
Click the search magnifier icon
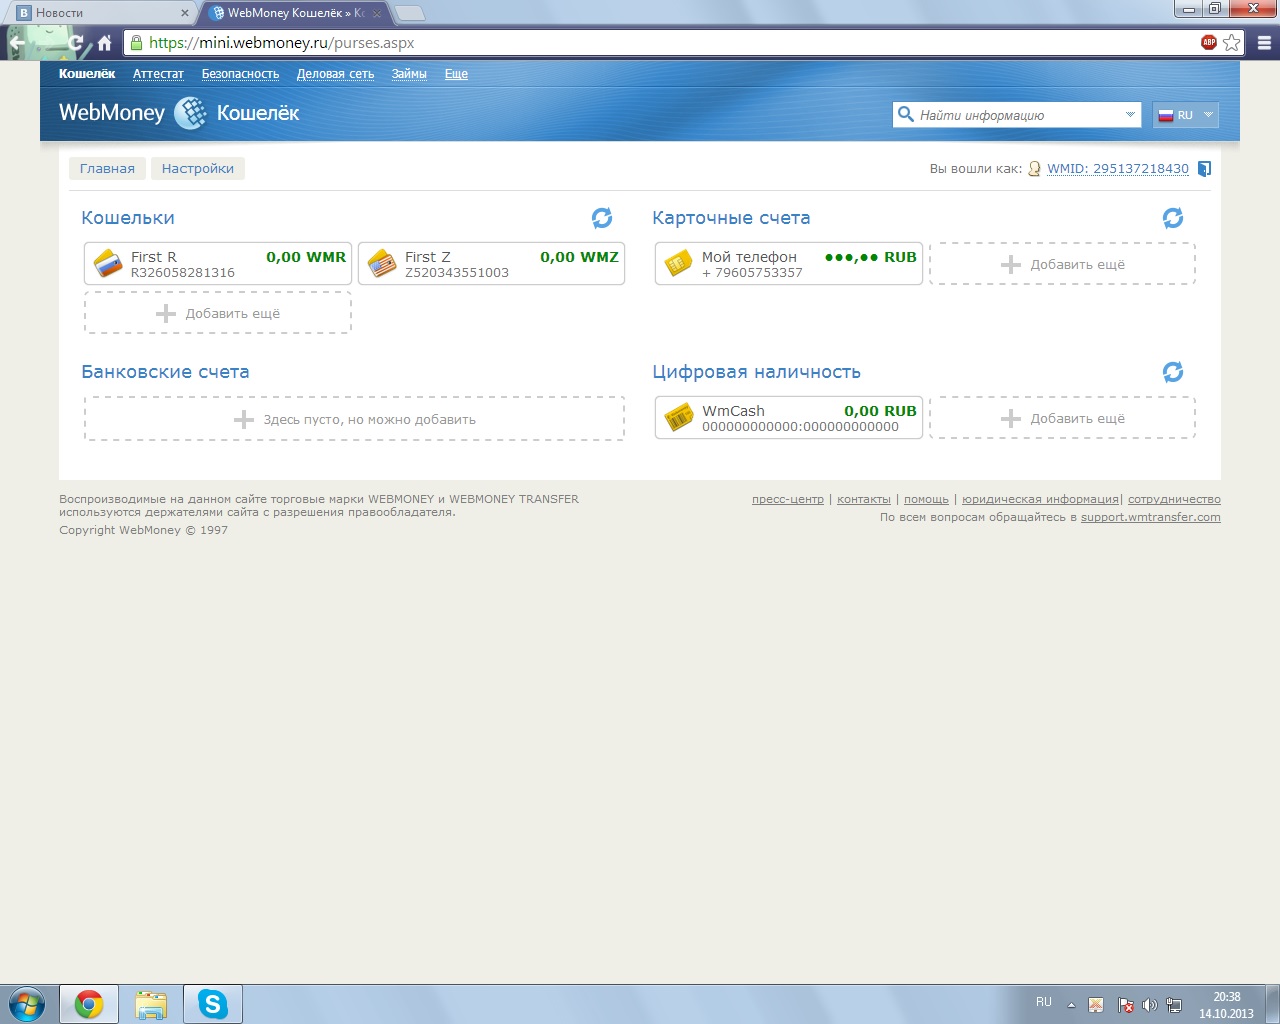(906, 114)
